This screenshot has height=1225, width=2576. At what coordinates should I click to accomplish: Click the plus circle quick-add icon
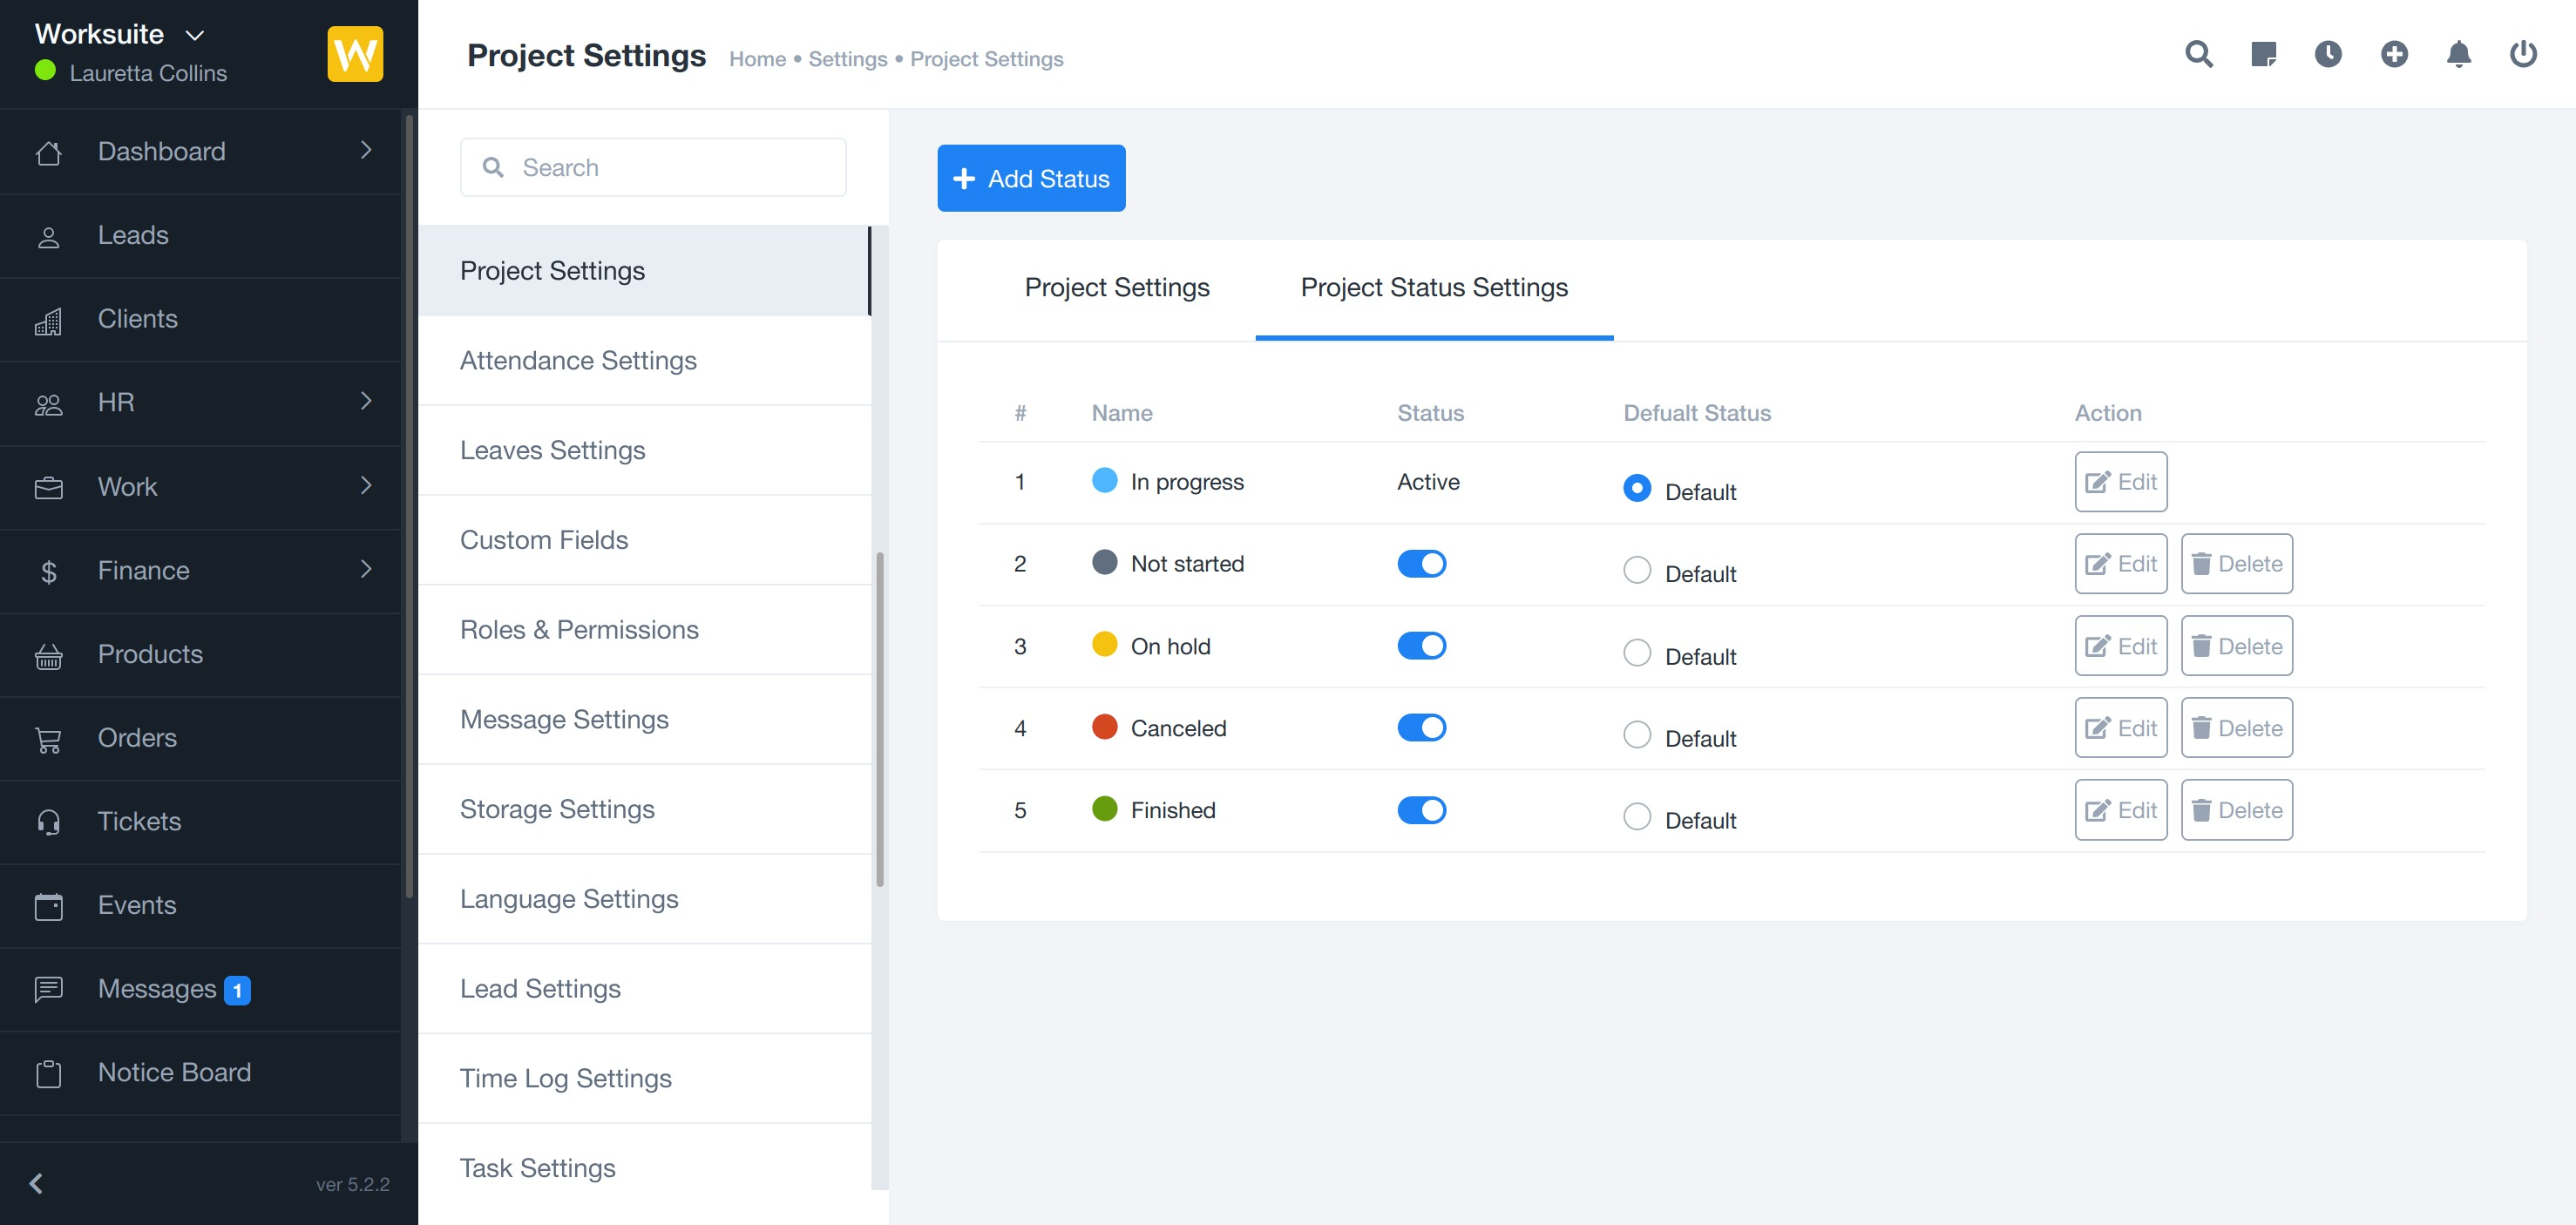(2393, 54)
